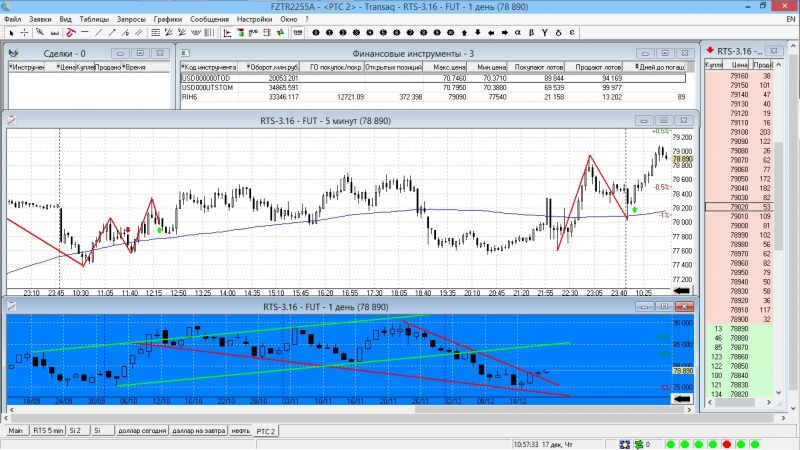Select the Fibonacci arcs tool
Viewport: 800px width, 450px height.
tap(196, 33)
